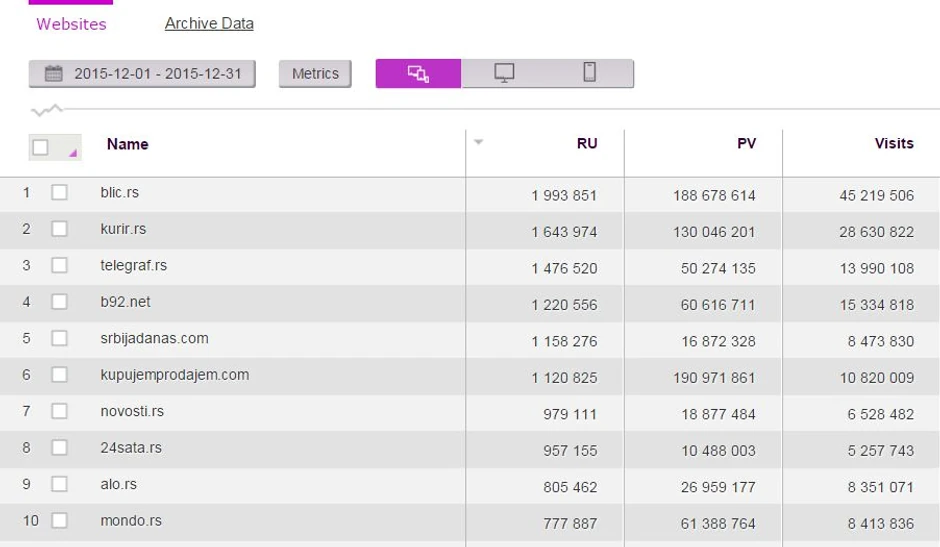Toggle the select-all header checkbox
Image resolution: width=940 pixels, height=547 pixels.
[41, 147]
